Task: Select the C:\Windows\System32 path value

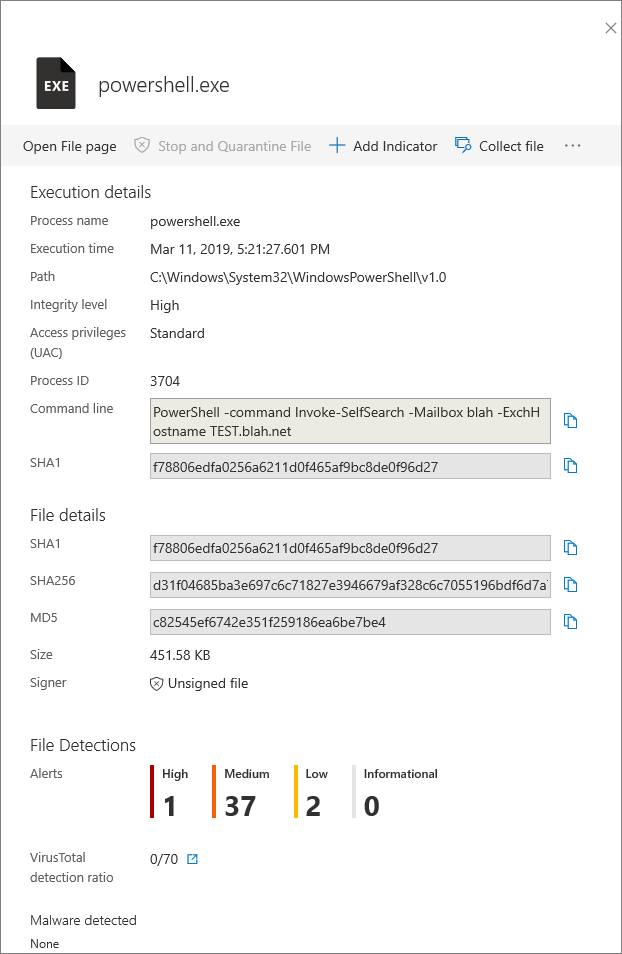Action: coord(298,277)
